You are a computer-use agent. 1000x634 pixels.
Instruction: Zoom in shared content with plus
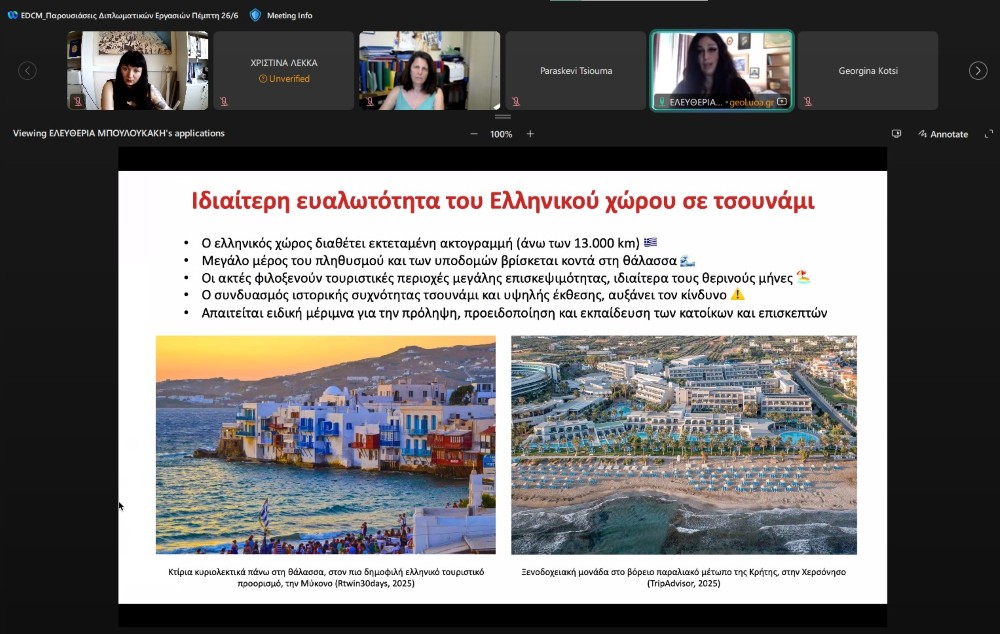pos(530,134)
